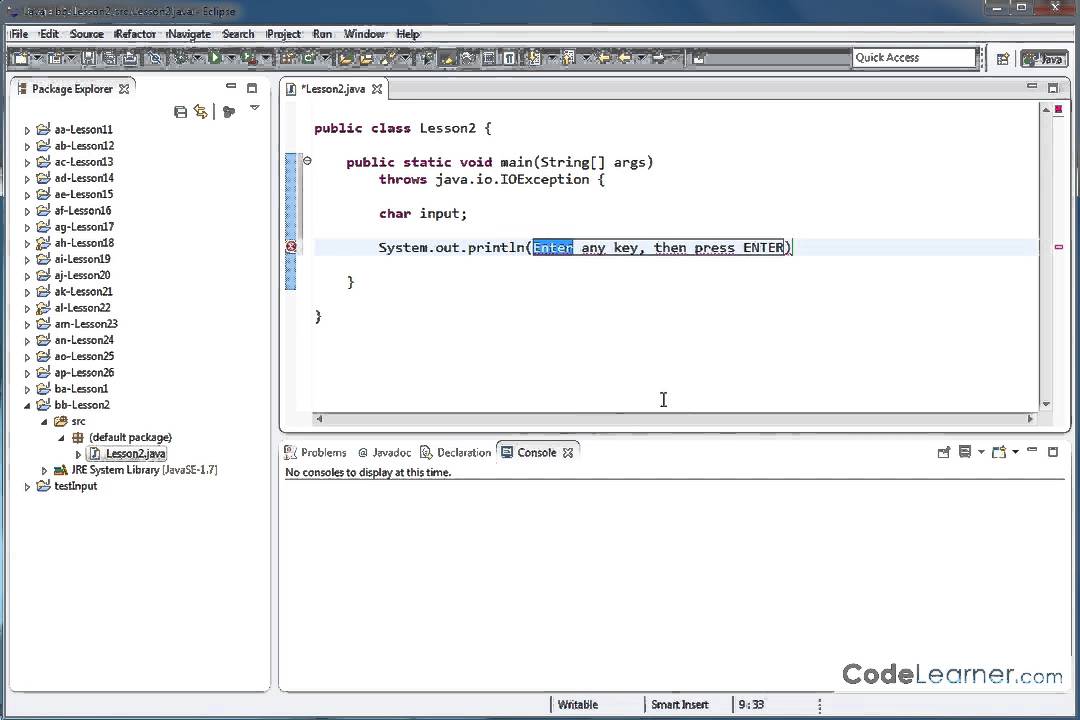Click the editor vertical scroll down arrow
Image resolution: width=1080 pixels, height=720 pixels.
click(1046, 404)
